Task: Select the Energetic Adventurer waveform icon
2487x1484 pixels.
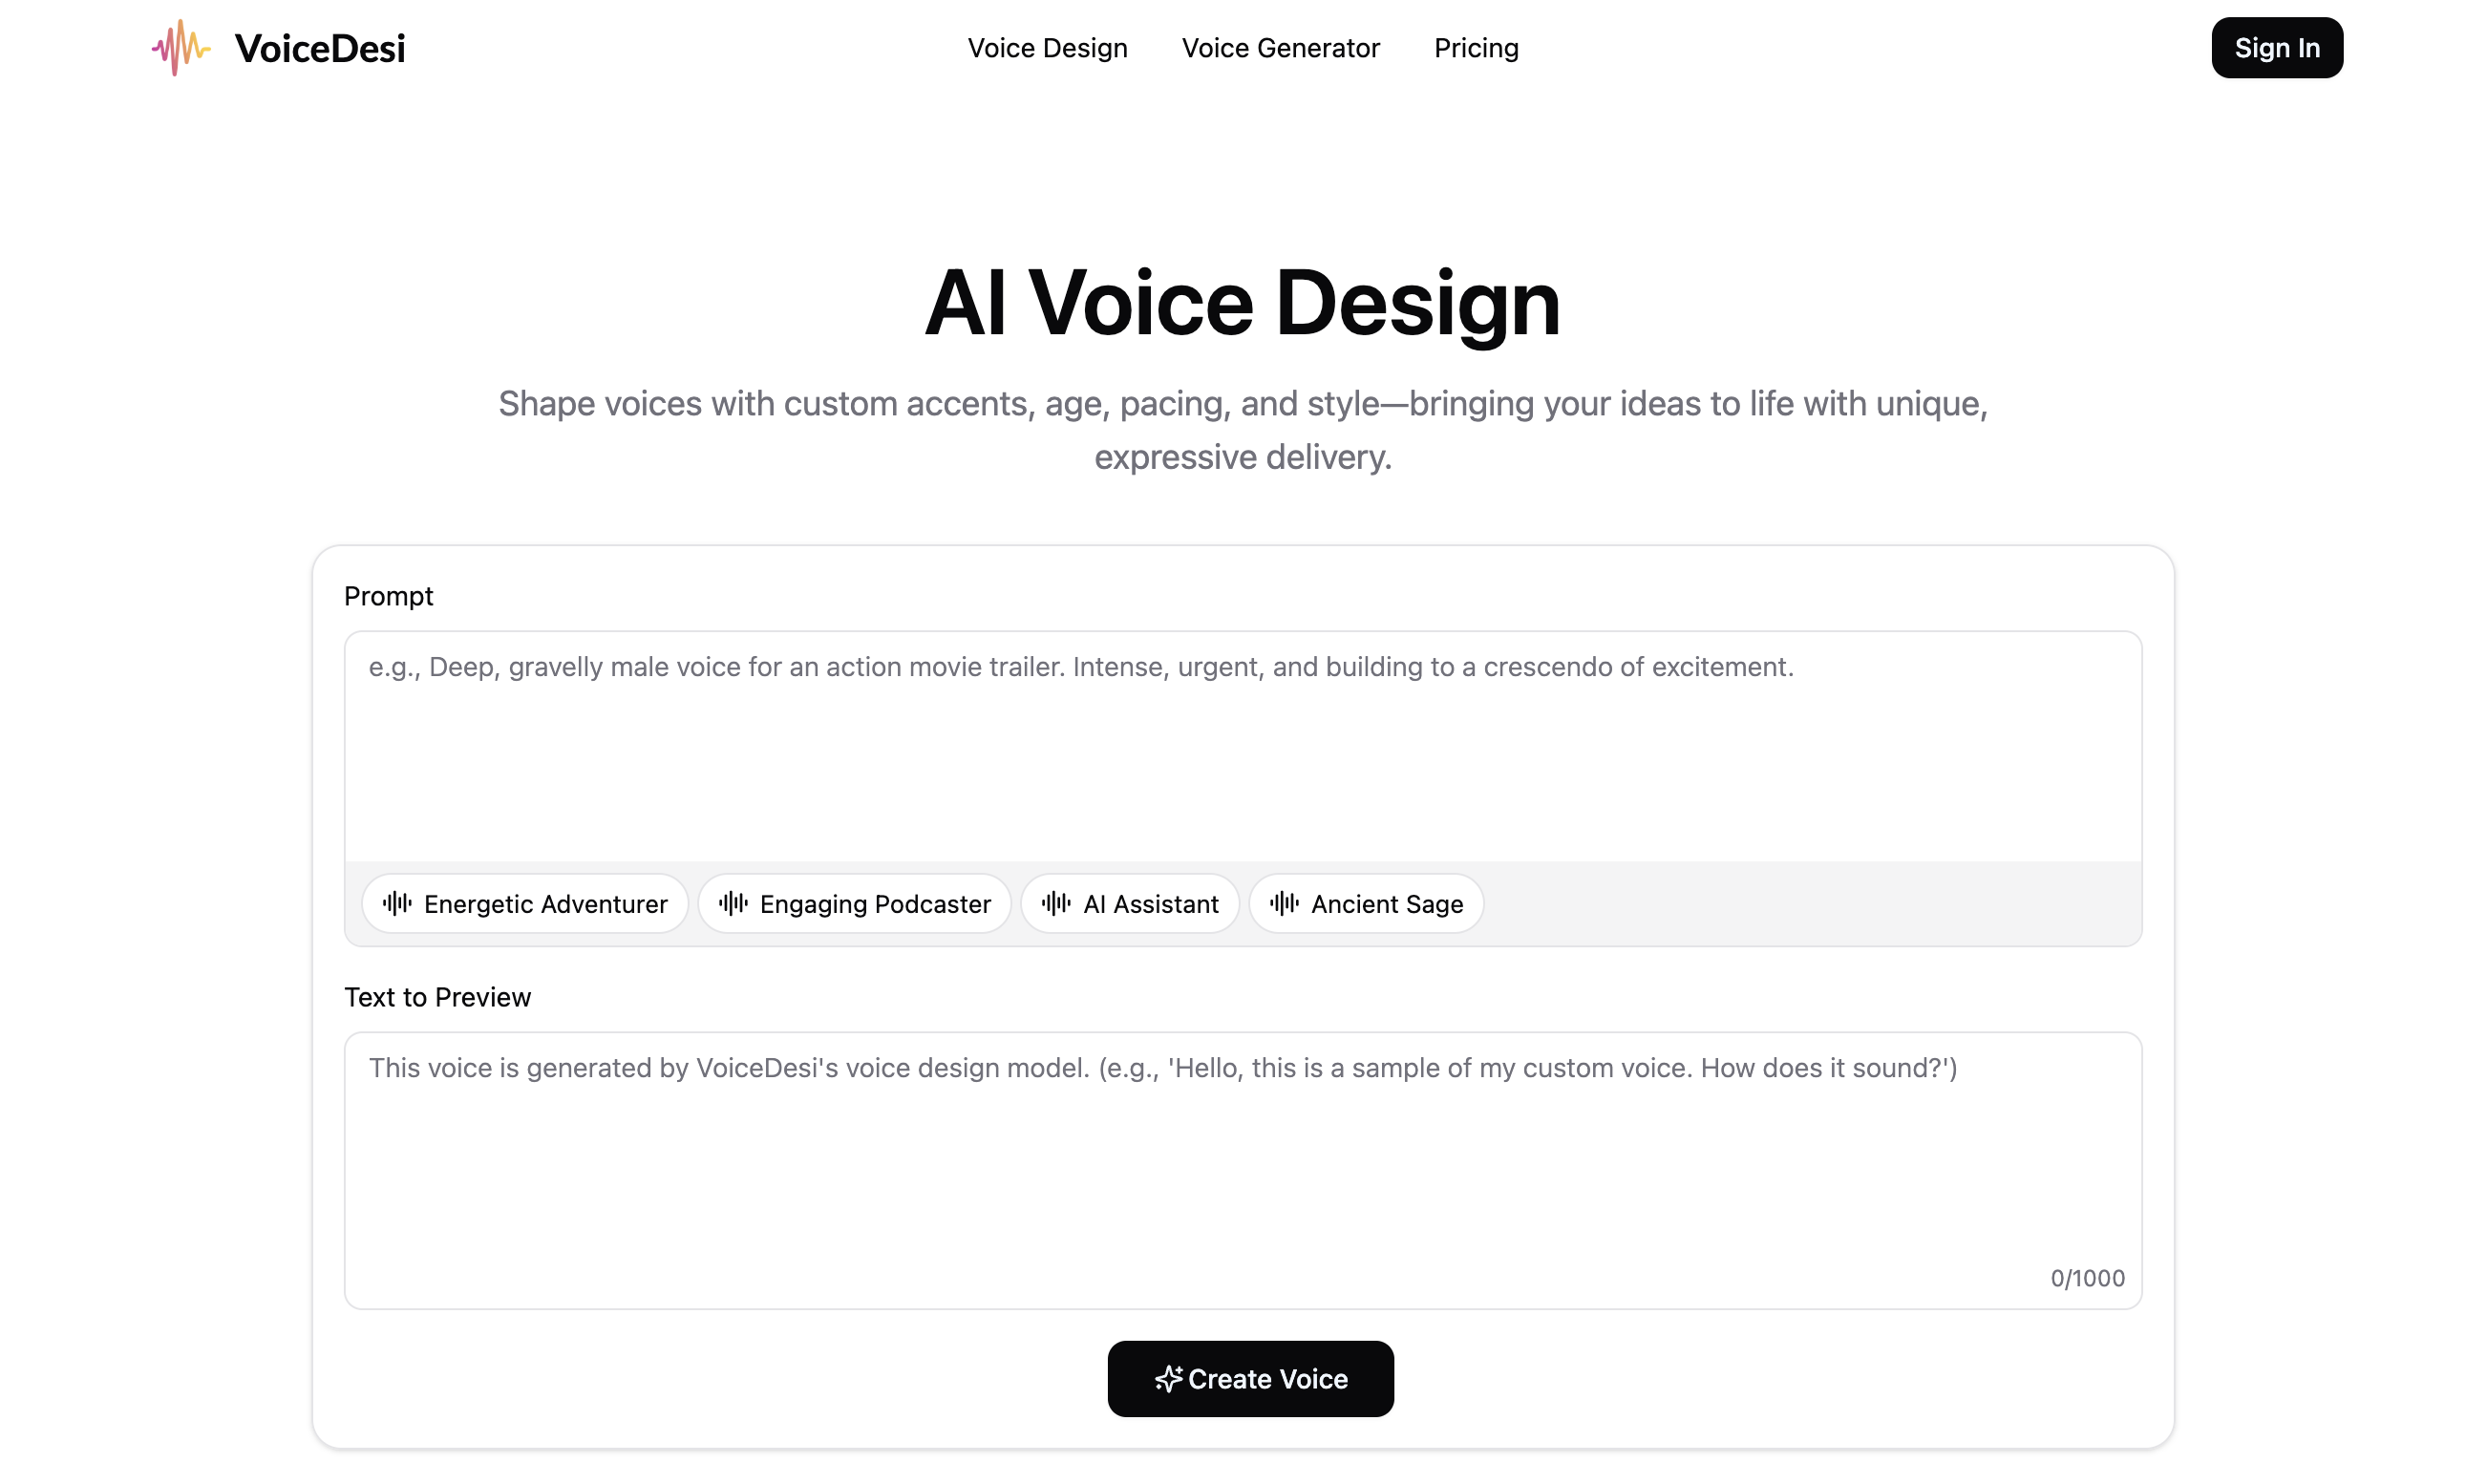Action: (x=397, y=903)
